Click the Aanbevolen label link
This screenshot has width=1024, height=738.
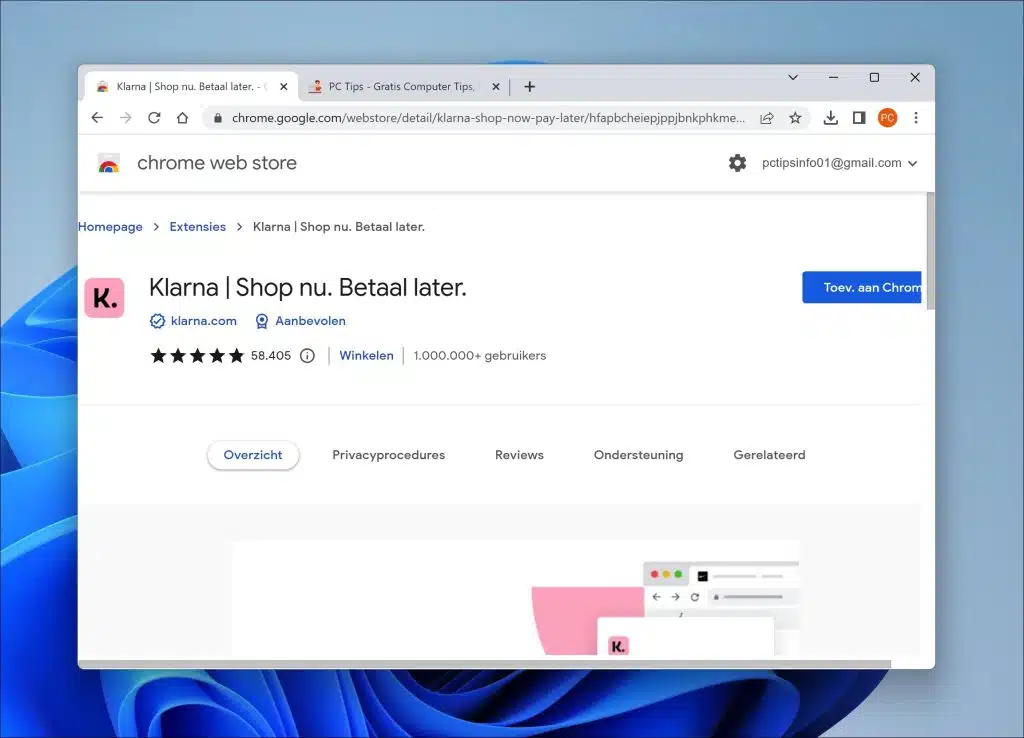click(310, 321)
